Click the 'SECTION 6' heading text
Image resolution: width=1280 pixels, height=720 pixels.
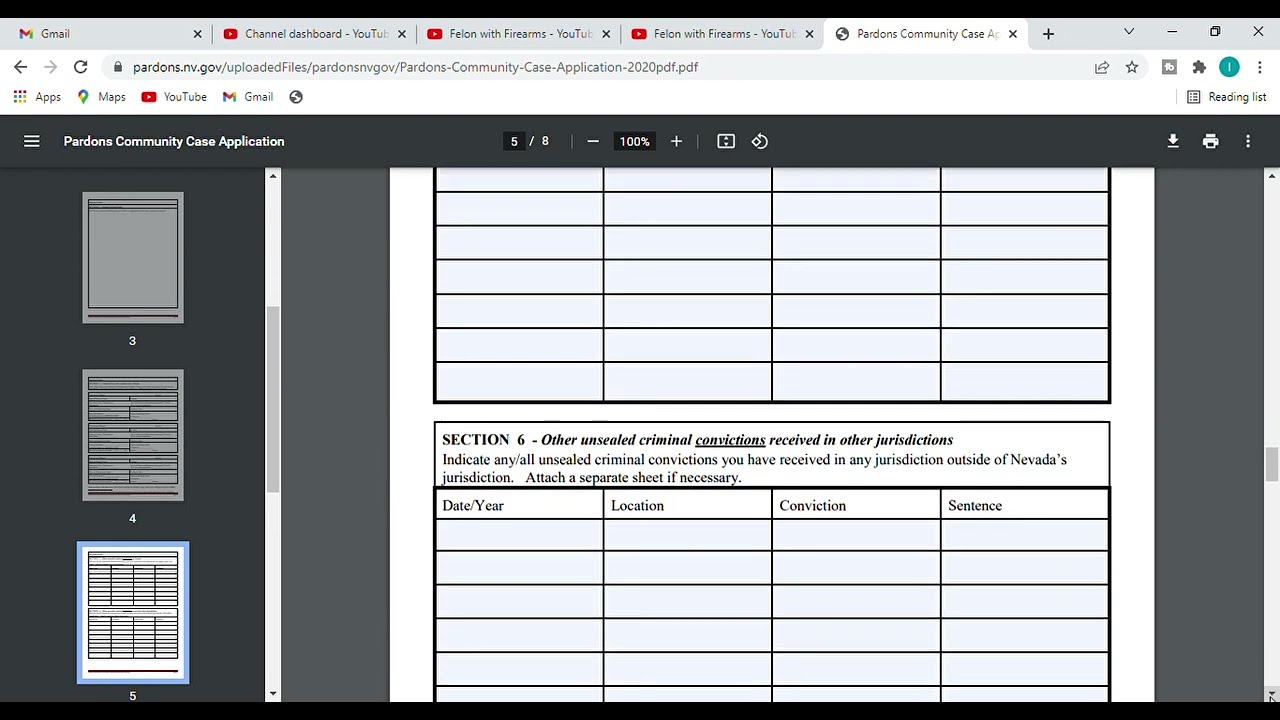[484, 440]
